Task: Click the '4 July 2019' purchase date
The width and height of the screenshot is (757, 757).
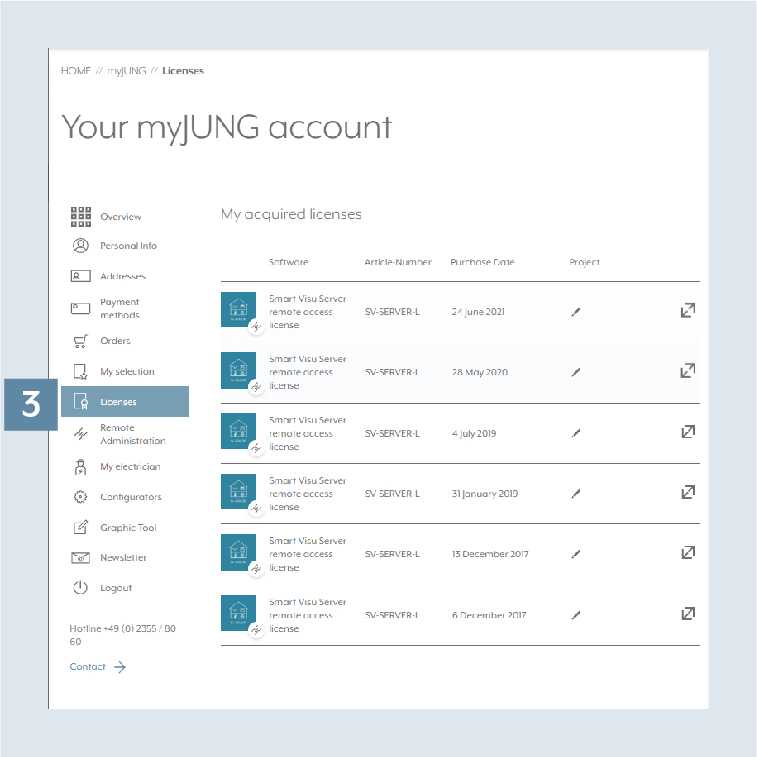Action: [474, 434]
